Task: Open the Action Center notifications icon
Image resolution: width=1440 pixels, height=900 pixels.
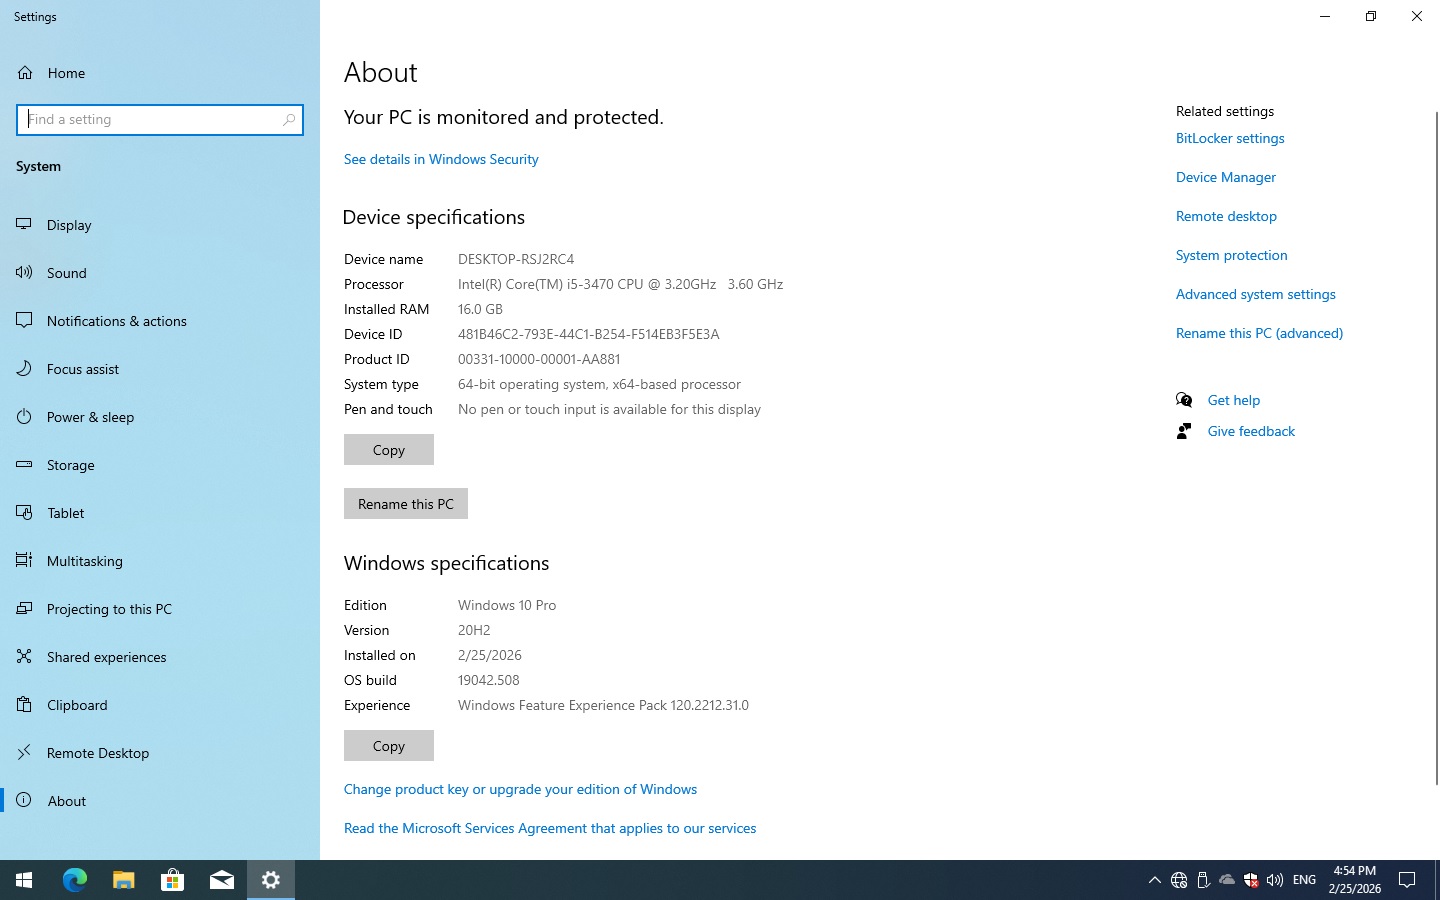Action: 1407,880
